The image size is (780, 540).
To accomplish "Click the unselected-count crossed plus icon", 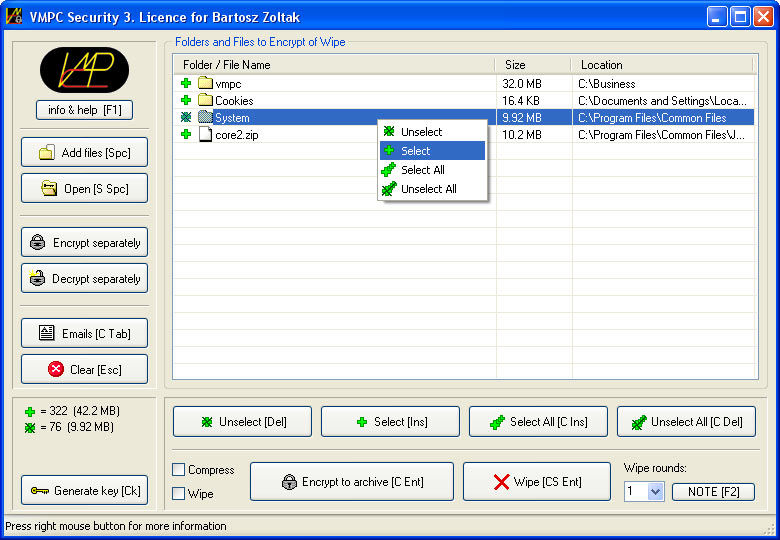I will click(x=30, y=427).
